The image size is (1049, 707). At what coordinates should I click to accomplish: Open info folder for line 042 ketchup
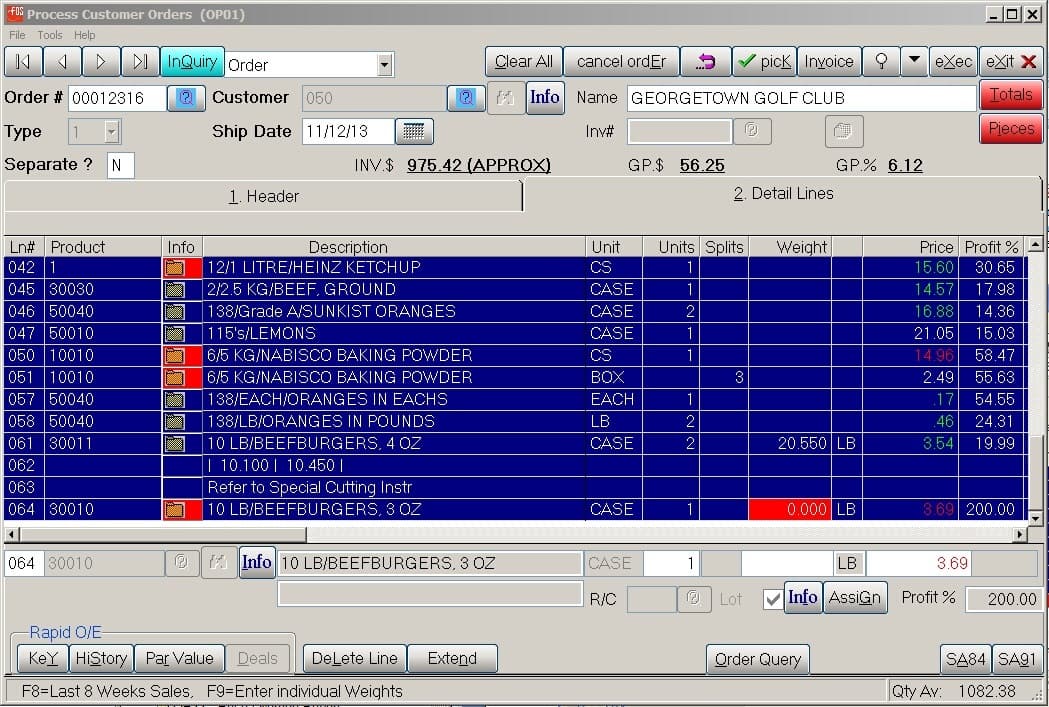(x=175, y=268)
